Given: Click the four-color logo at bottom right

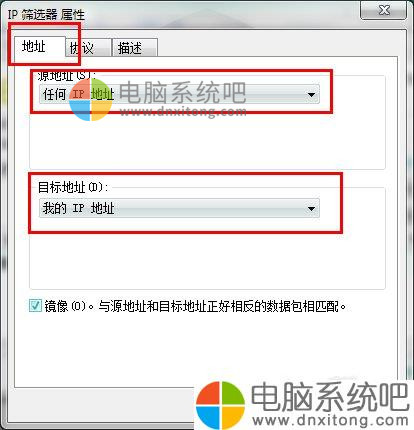Looking at the screenshot, I should (x=220, y=405).
